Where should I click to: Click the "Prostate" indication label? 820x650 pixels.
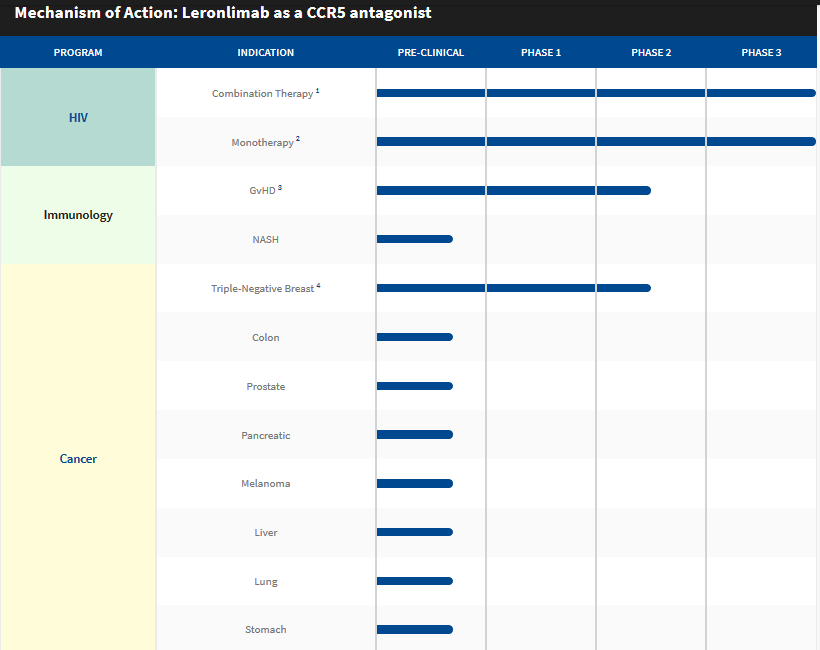(x=266, y=386)
